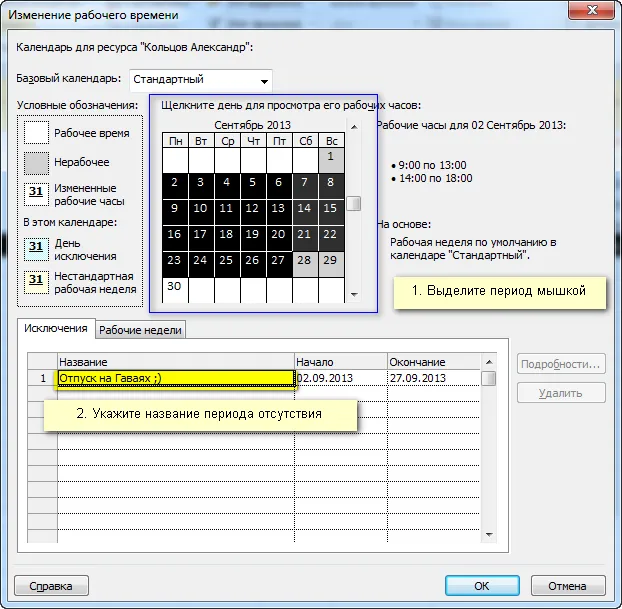The image size is (622, 609).
Task: Select day 10 in the calendar
Action: coord(201,212)
